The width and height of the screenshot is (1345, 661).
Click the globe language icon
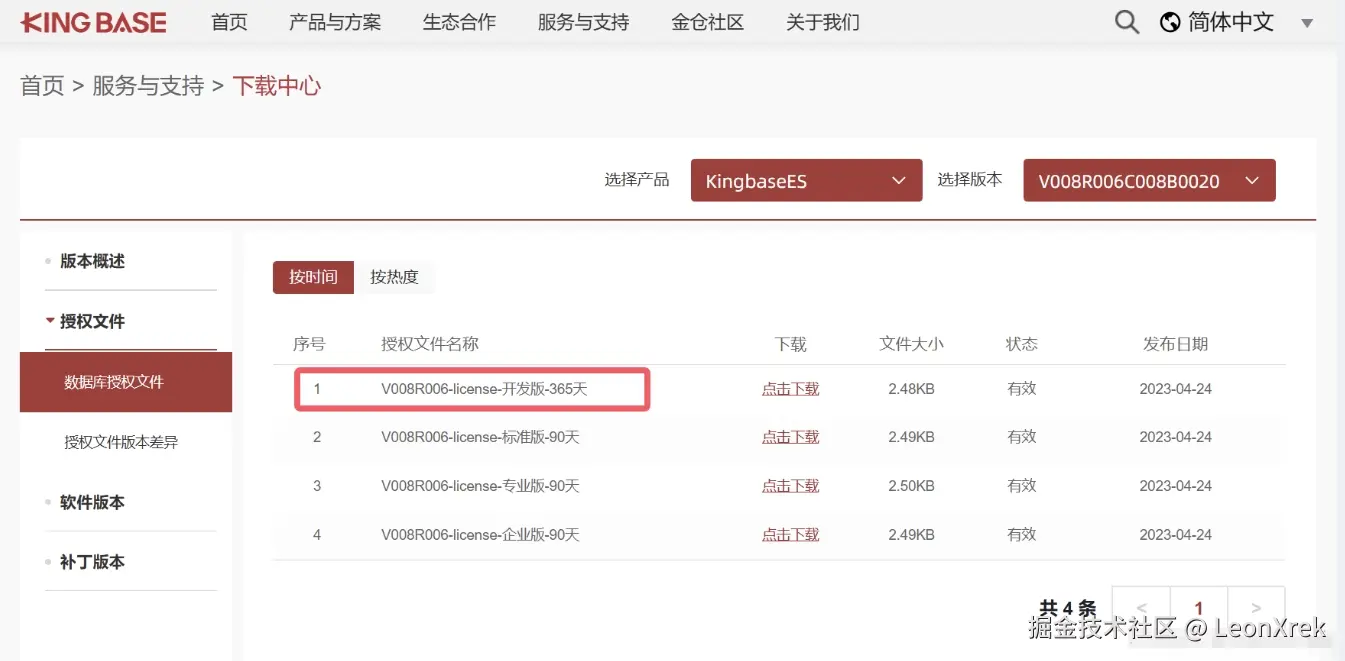tap(1168, 21)
